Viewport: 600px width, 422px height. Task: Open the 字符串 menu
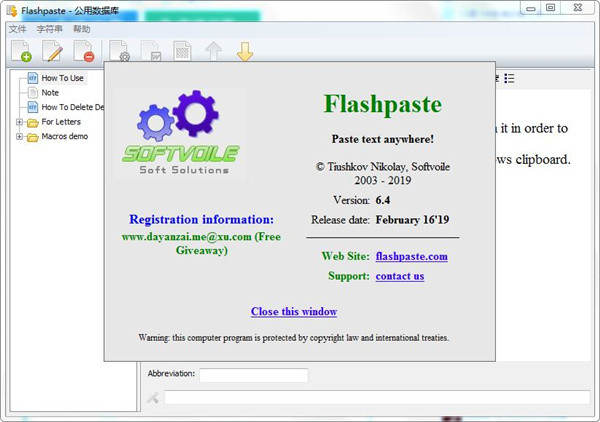point(49,29)
